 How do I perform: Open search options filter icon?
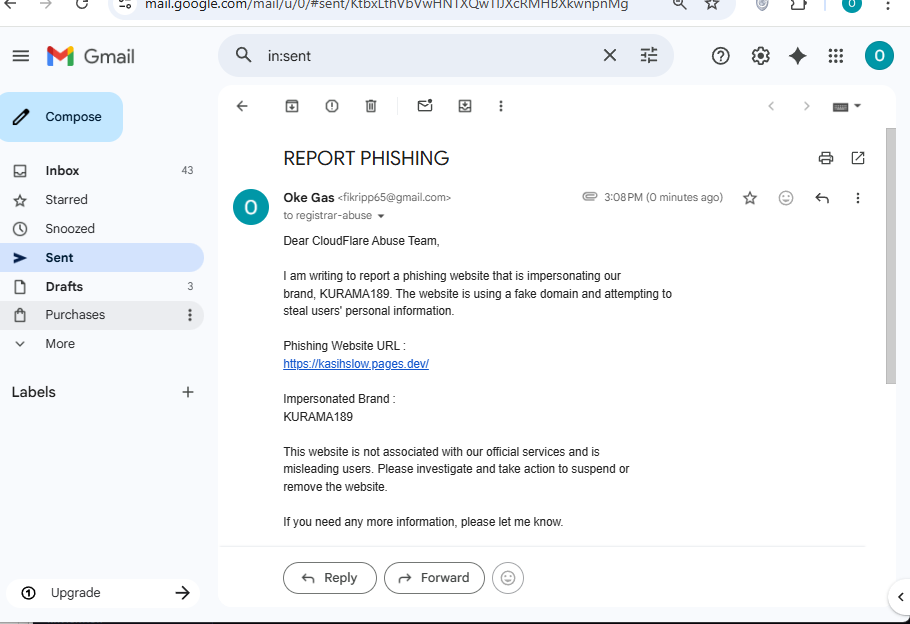click(x=649, y=56)
